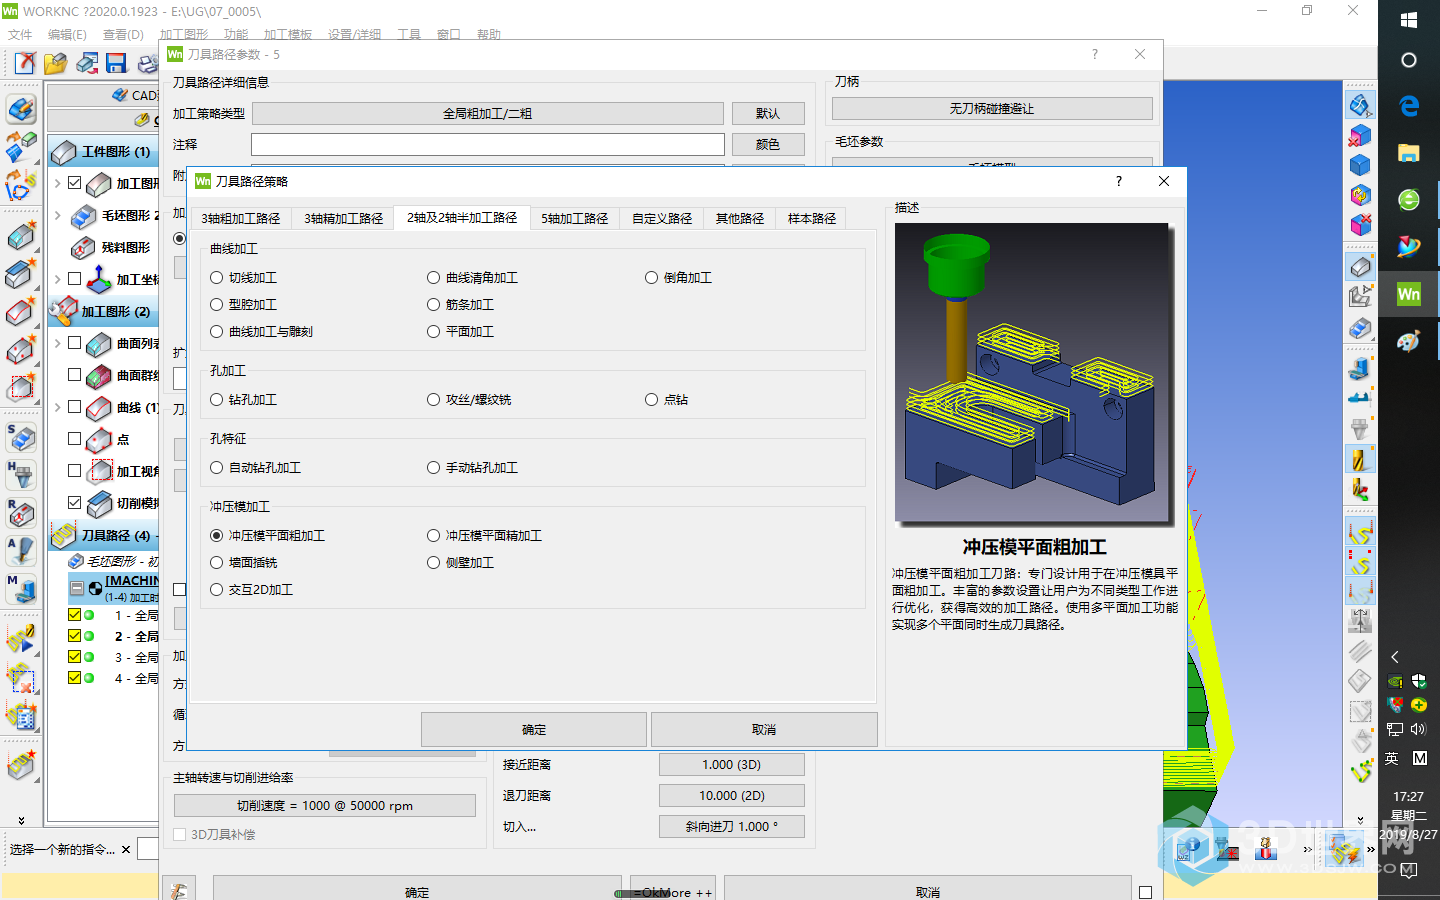
Task: Select the 型腔加工 radio option
Action: pyautogui.click(x=217, y=304)
